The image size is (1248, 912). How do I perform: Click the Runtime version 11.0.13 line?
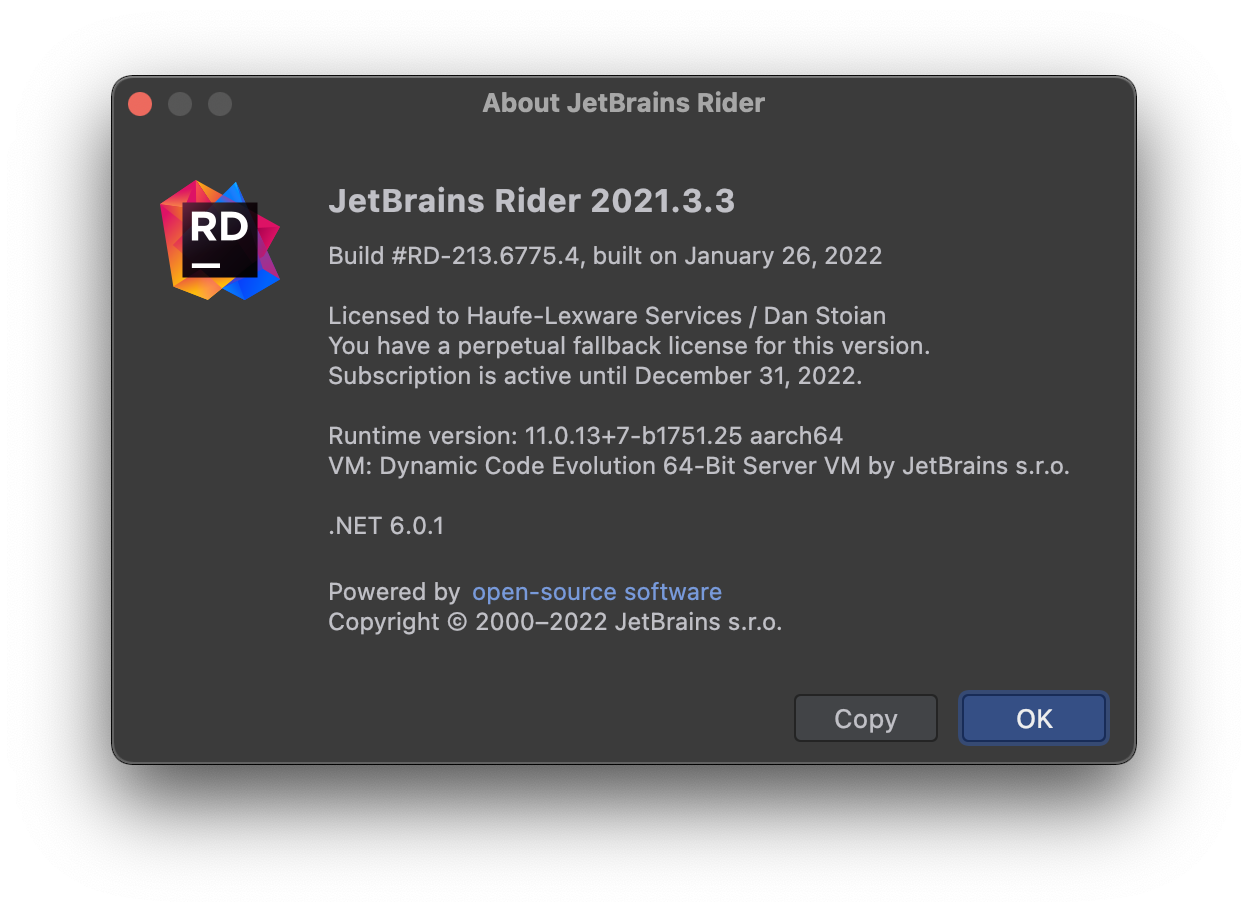pos(585,436)
